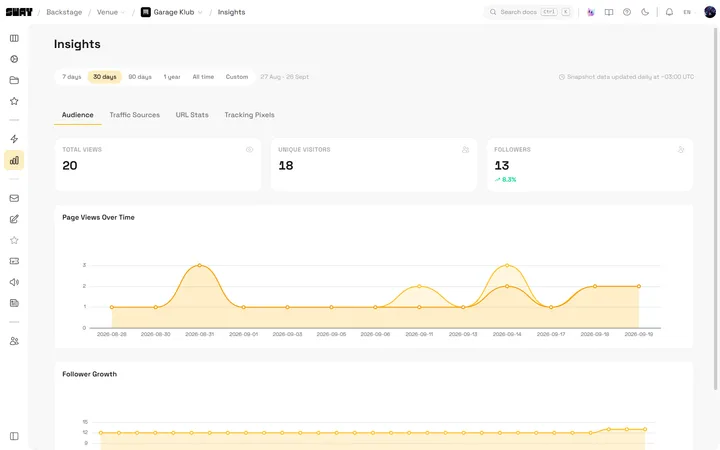720x450 pixels.
Task: Select the All time range
Action: point(203,77)
